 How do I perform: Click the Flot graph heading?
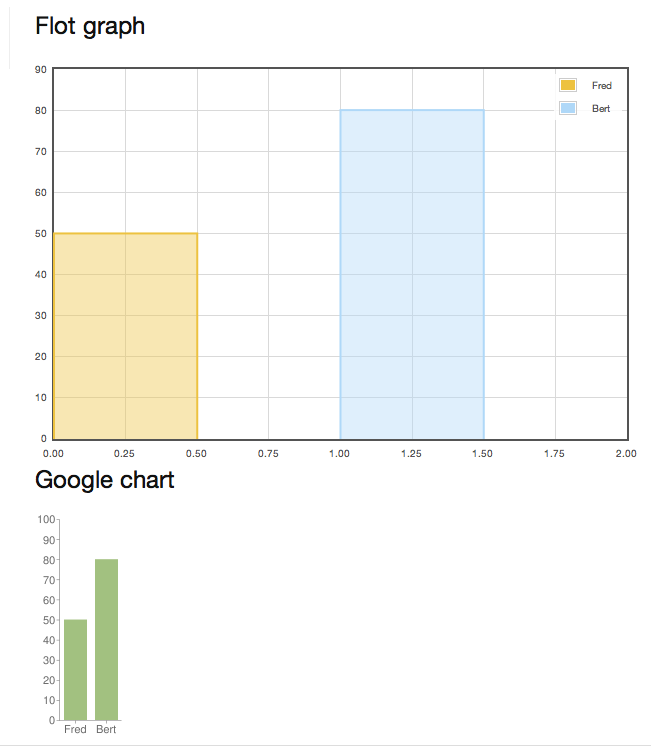(90, 26)
